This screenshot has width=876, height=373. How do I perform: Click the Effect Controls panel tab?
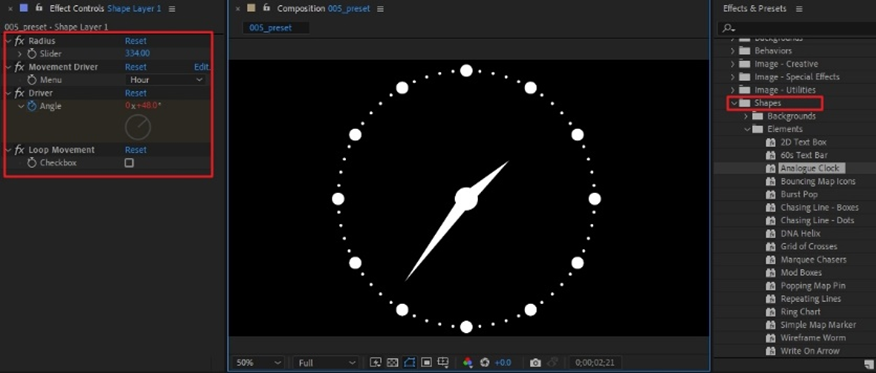105,9
